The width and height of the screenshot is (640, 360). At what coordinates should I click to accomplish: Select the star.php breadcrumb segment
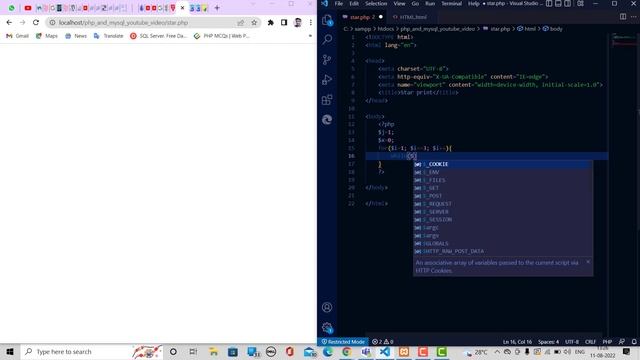point(497,29)
